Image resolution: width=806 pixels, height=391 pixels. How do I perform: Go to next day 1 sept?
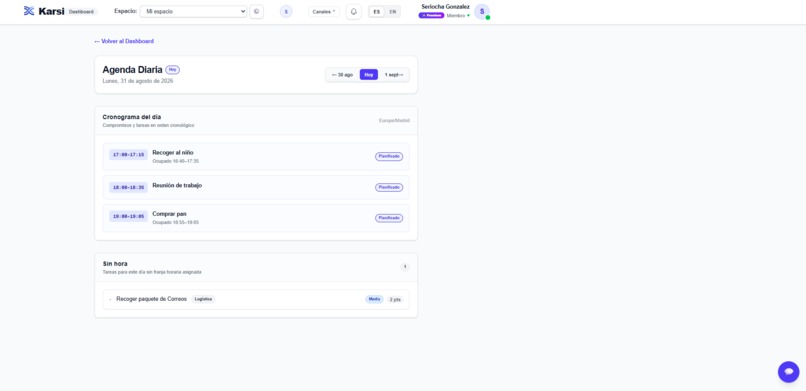point(394,75)
